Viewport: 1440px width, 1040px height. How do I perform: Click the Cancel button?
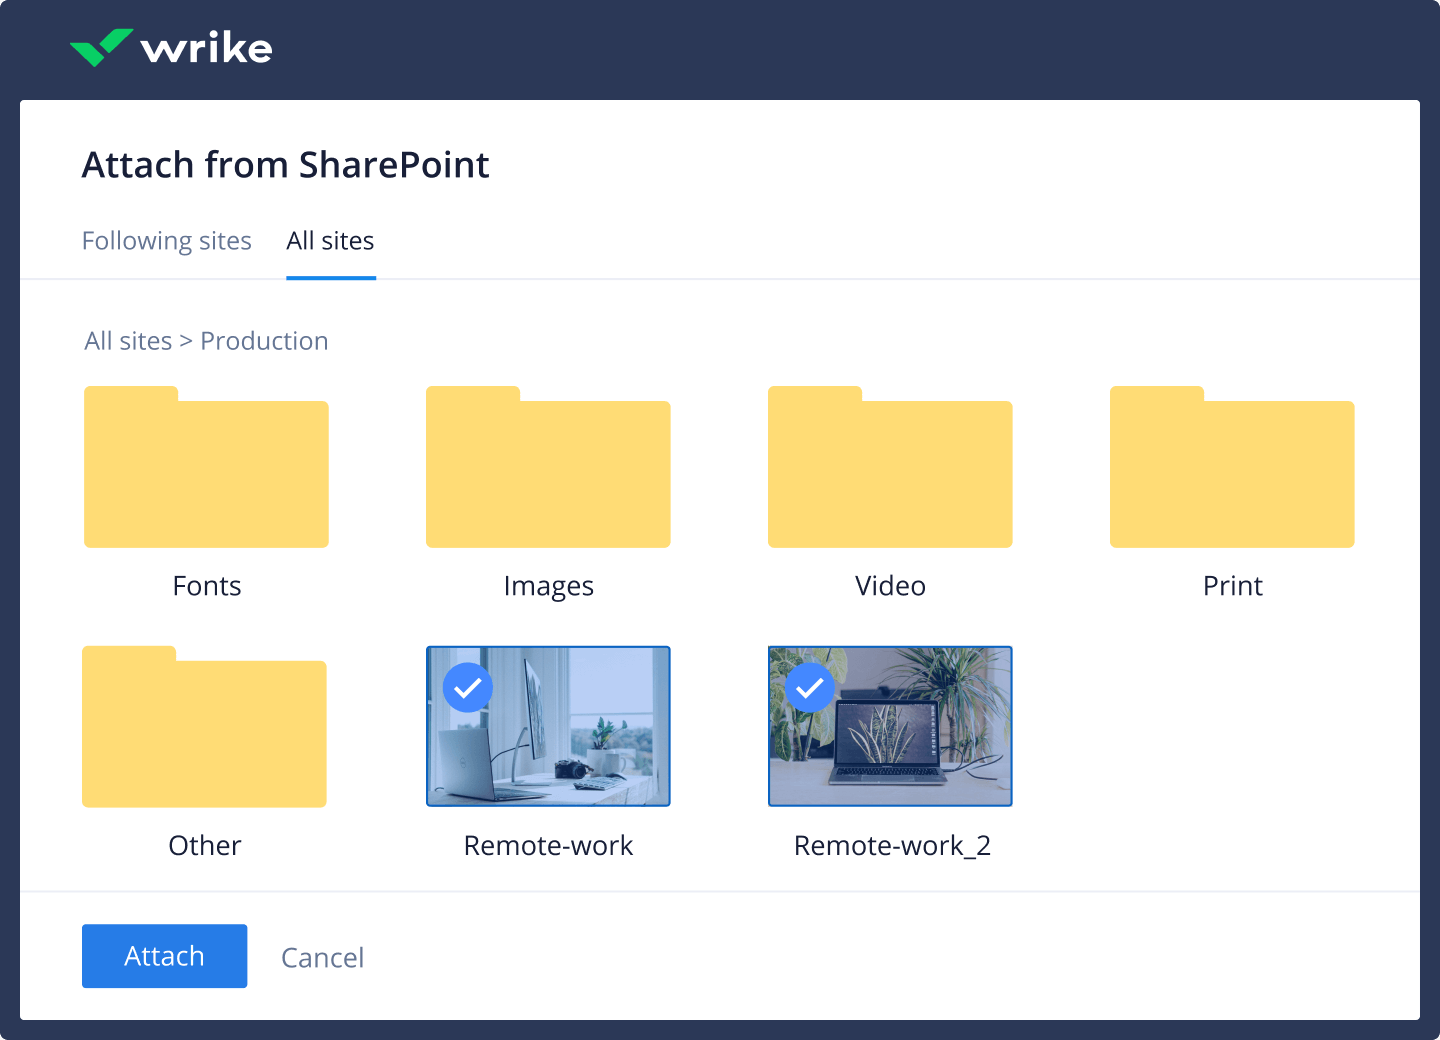(x=322, y=957)
